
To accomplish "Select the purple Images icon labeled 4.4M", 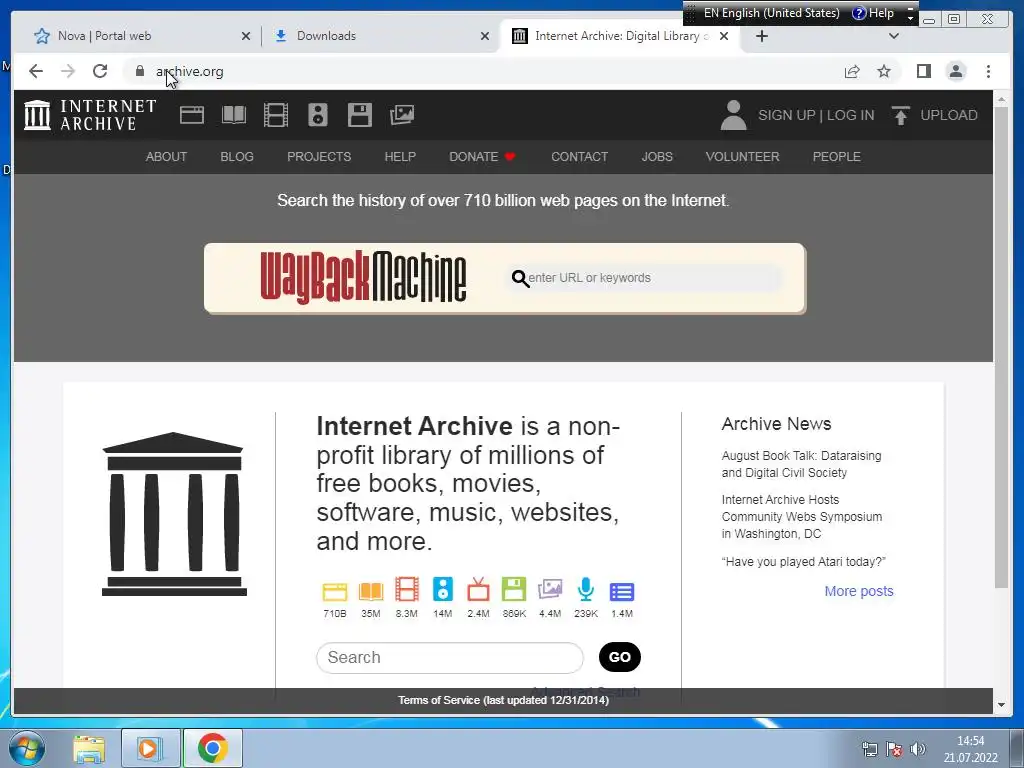I will pyautogui.click(x=550, y=589).
